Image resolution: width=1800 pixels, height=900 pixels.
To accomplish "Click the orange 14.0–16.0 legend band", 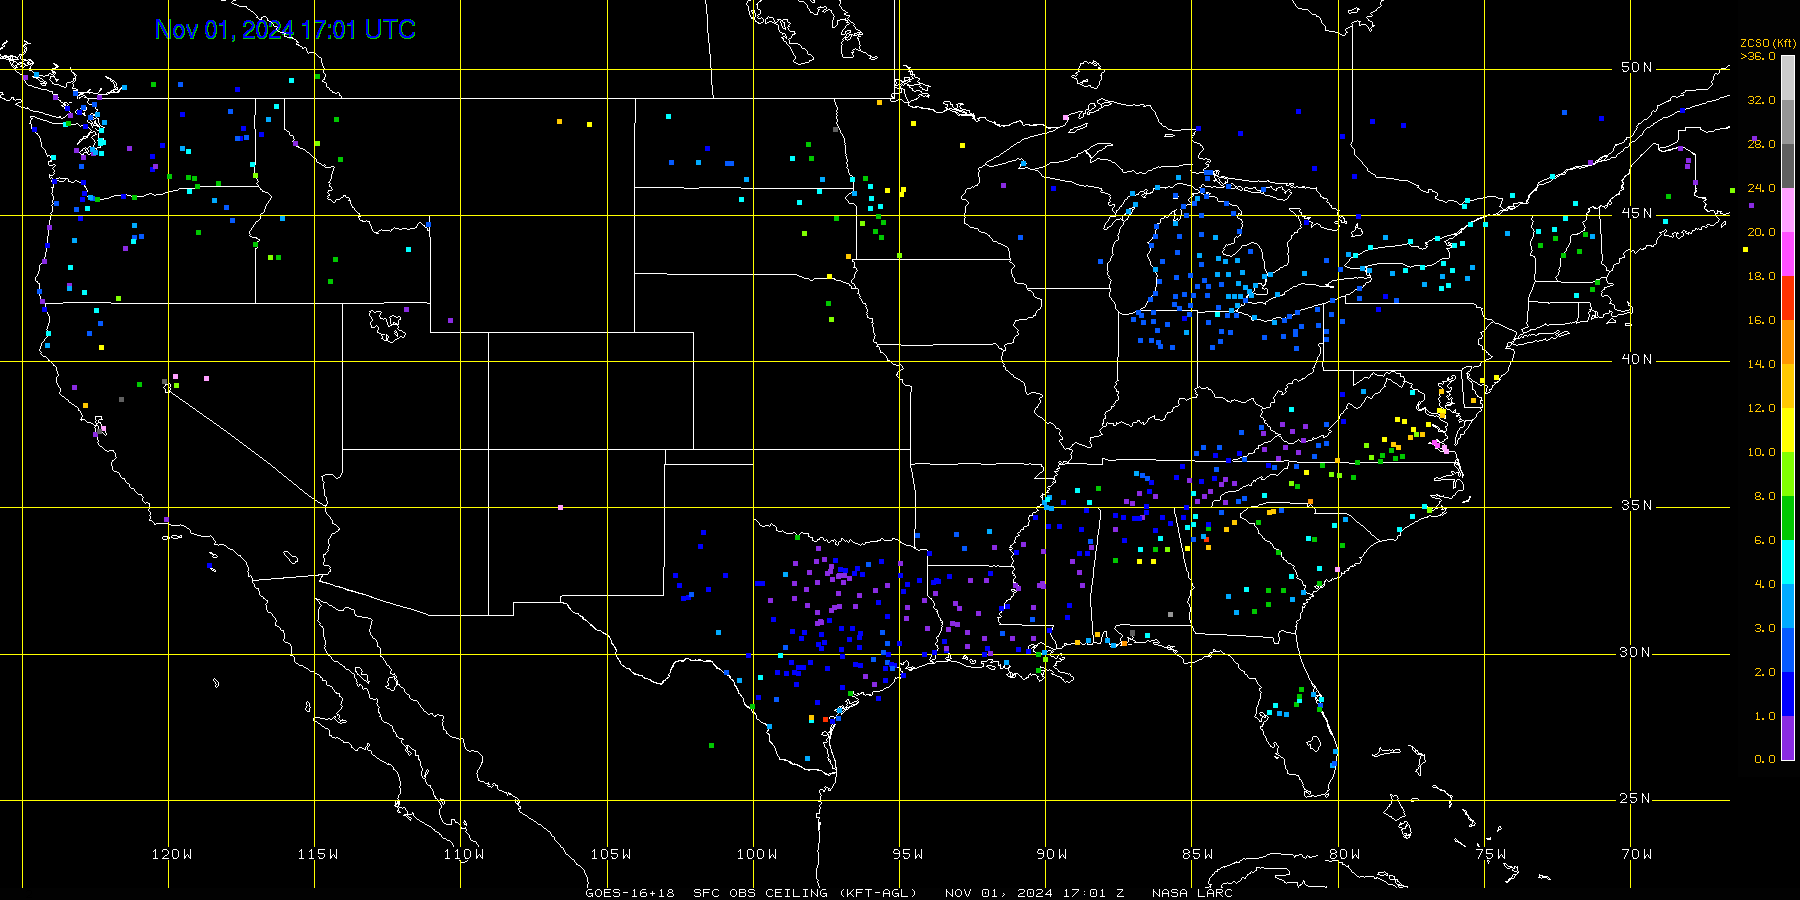I will click(x=1788, y=342).
